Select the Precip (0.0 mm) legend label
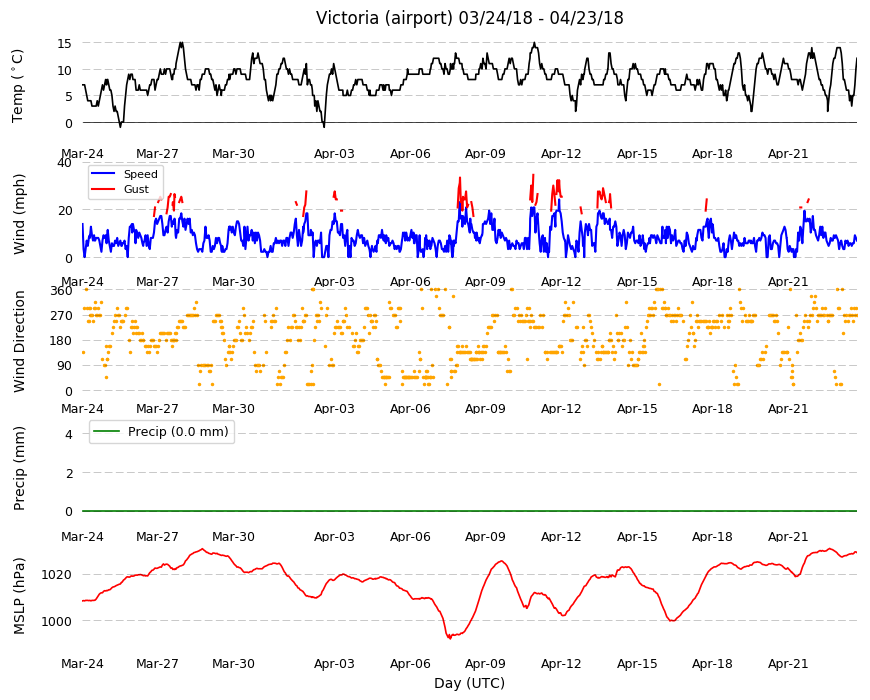This screenshot has height=700, width=870. [x=178, y=432]
